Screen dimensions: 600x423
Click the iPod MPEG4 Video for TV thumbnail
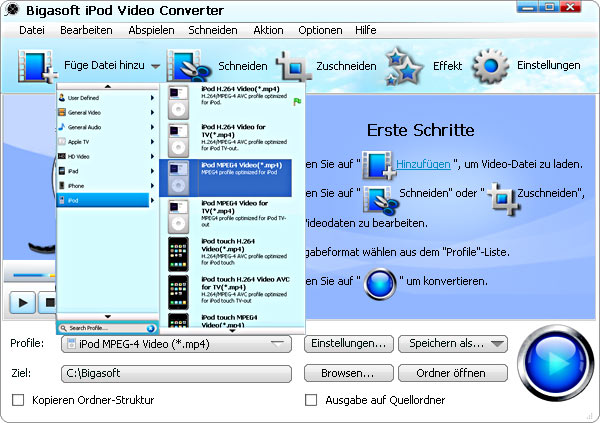click(178, 217)
